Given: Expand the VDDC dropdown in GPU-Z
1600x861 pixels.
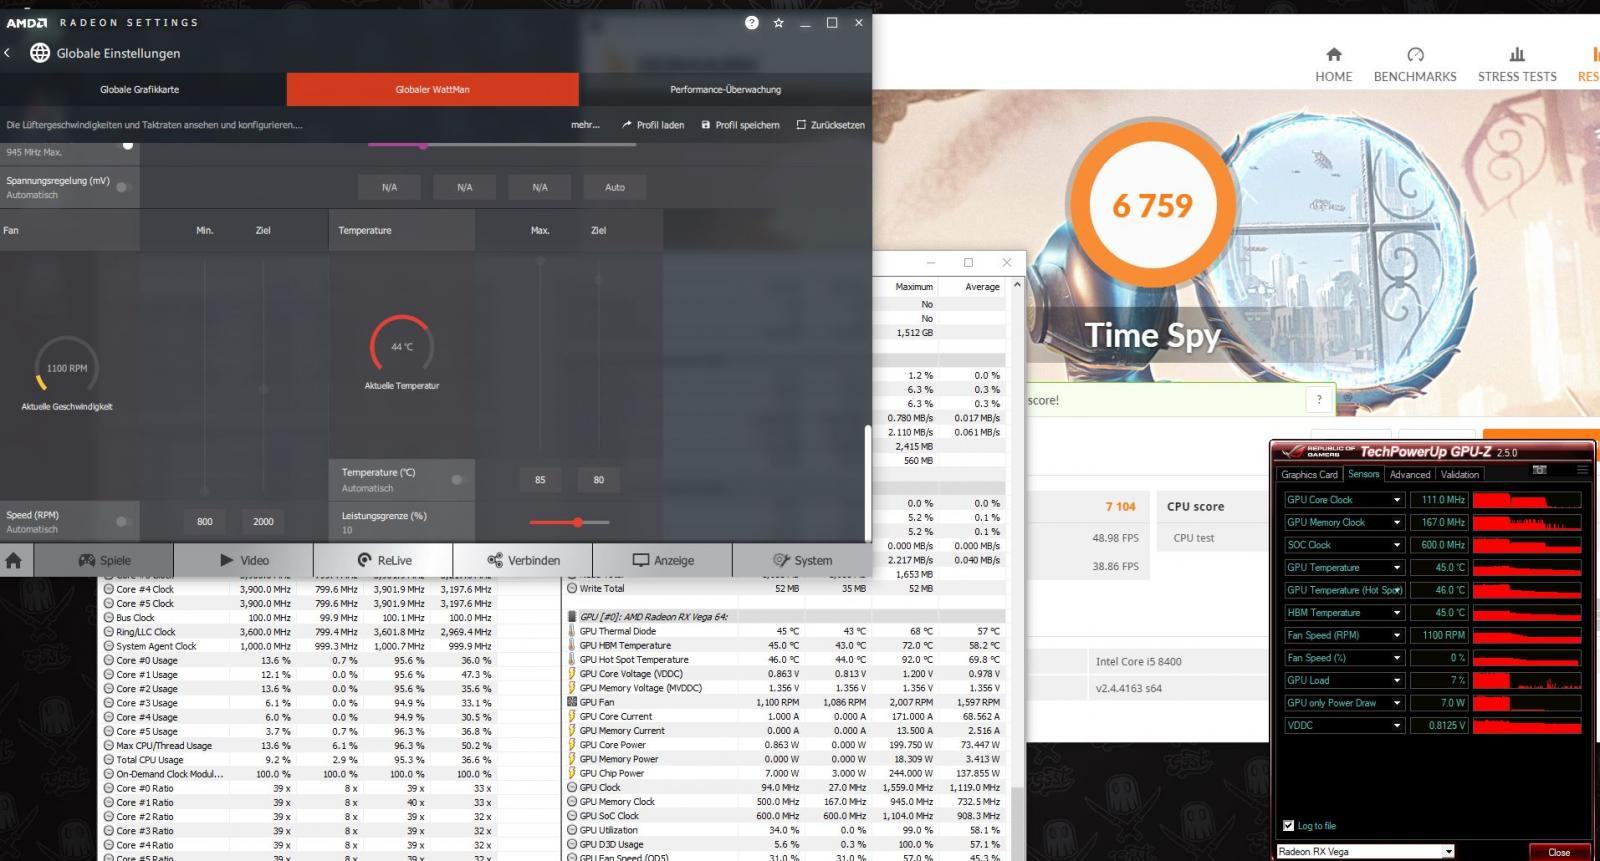Looking at the screenshot, I should [x=1397, y=725].
